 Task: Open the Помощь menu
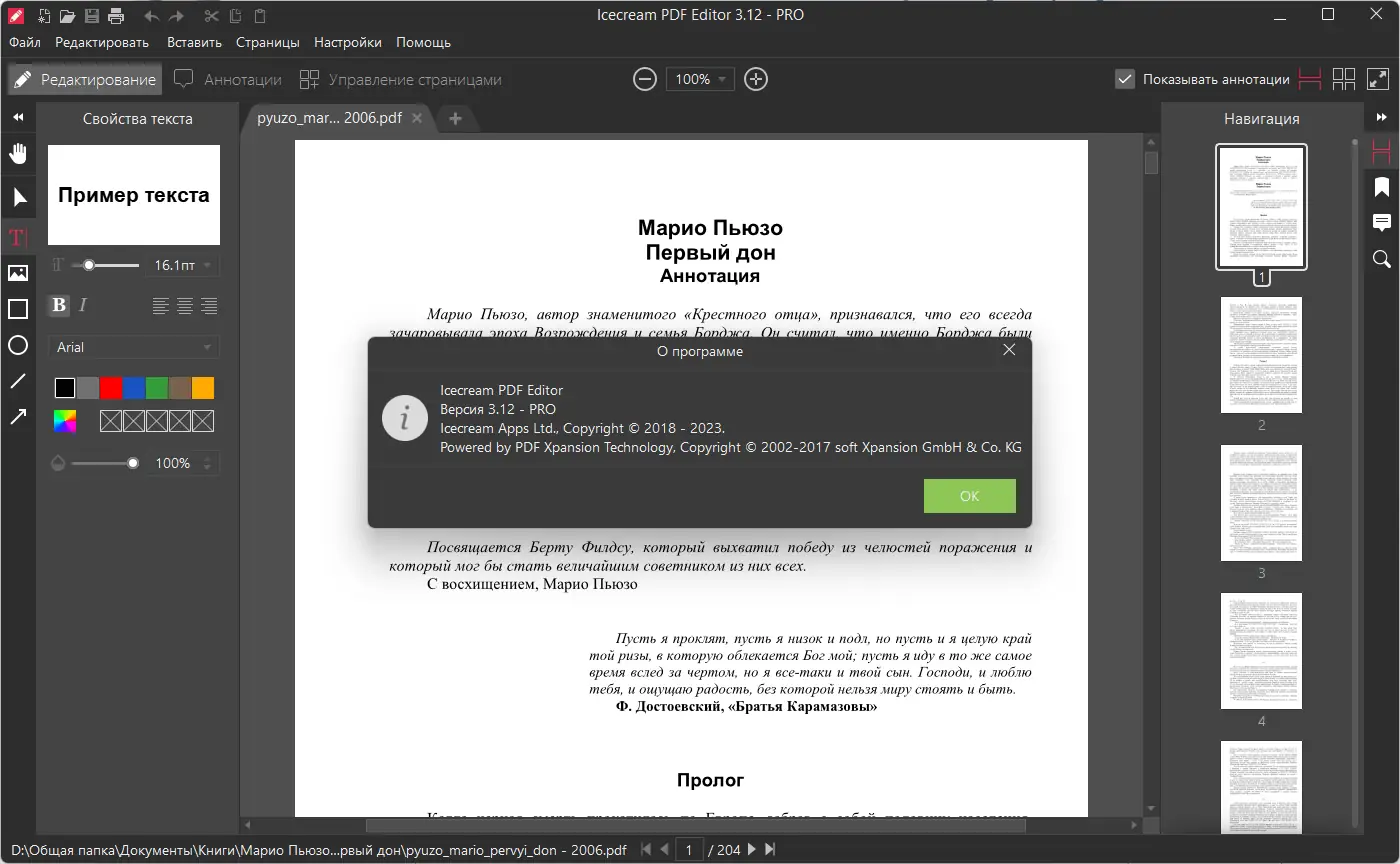tap(424, 43)
